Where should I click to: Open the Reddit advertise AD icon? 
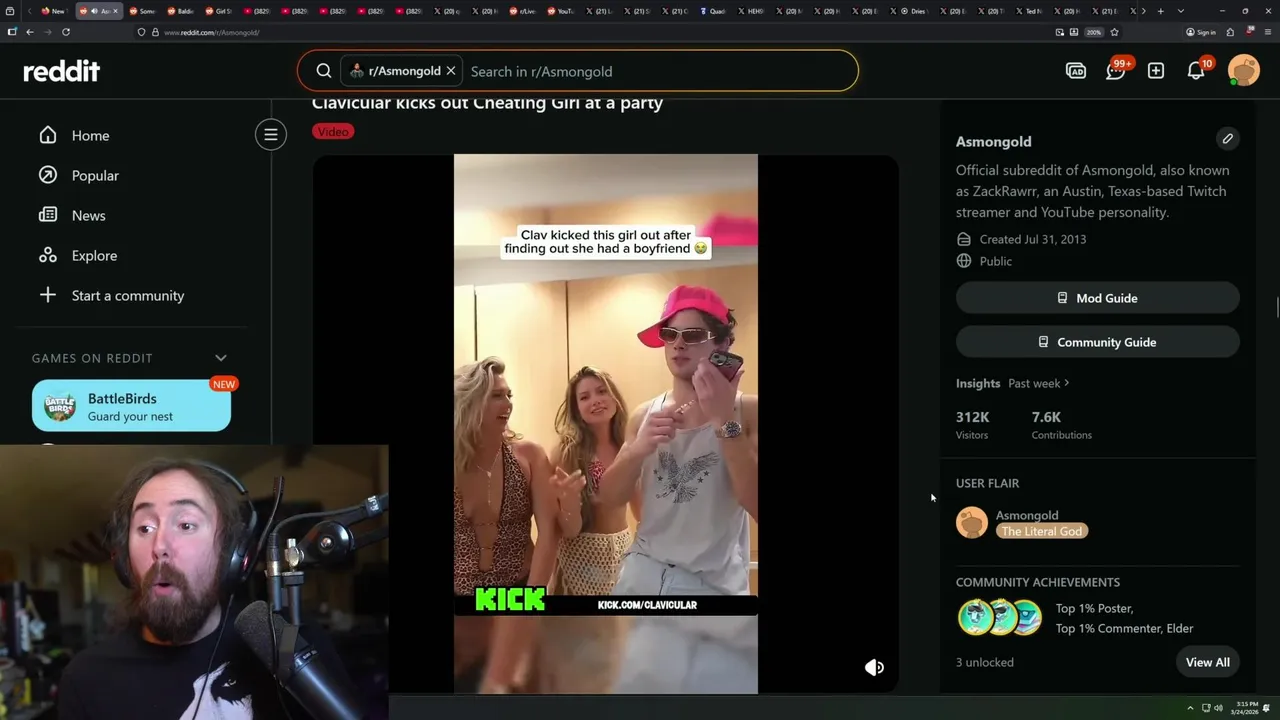click(x=1076, y=71)
